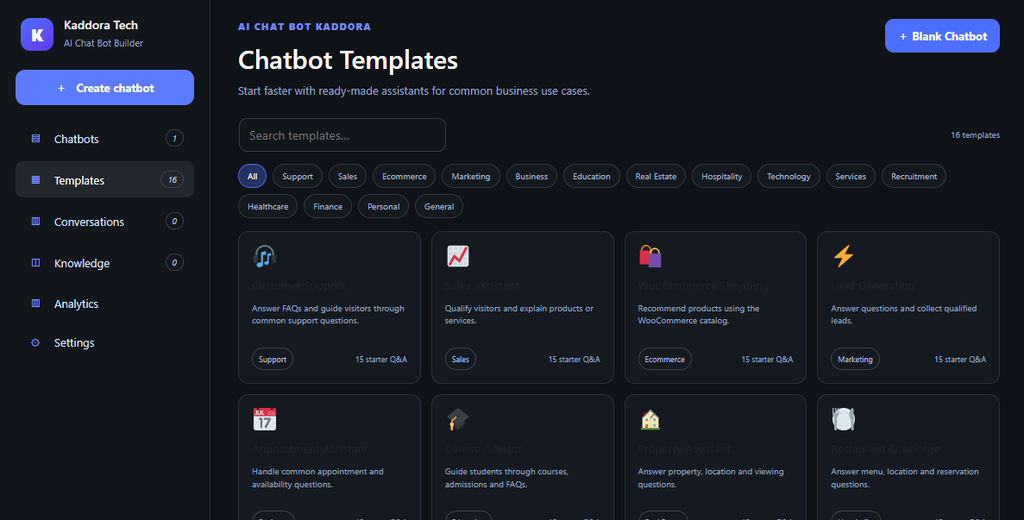Click the Templates count badge showing 16
The image size is (1024, 520).
(x=172, y=180)
